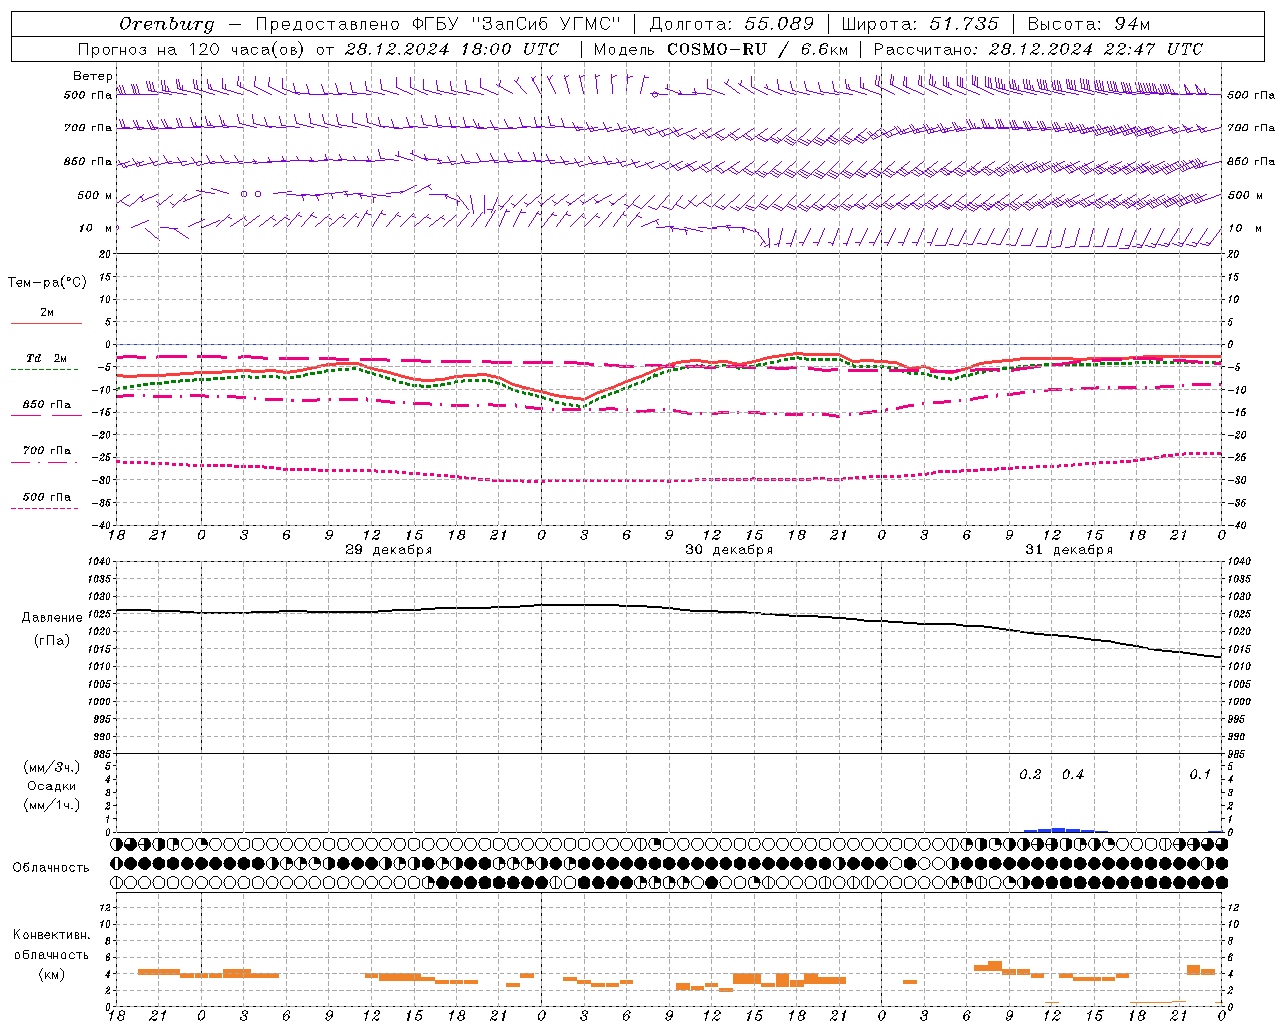Viewport: 1280px width, 1024px height.
Task: Select the text Предоставлено ФГБУ "ЗапСиб УГМС"
Action: click(438, 24)
